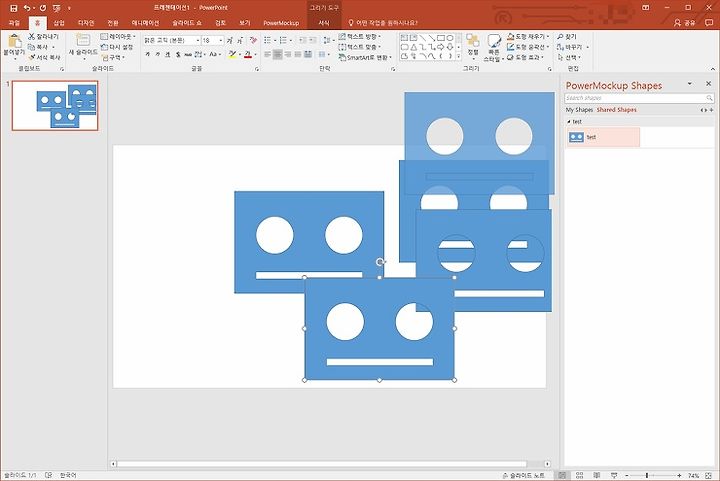Click the yellow text highlight color button
The width and height of the screenshot is (720, 481).
tap(232, 54)
